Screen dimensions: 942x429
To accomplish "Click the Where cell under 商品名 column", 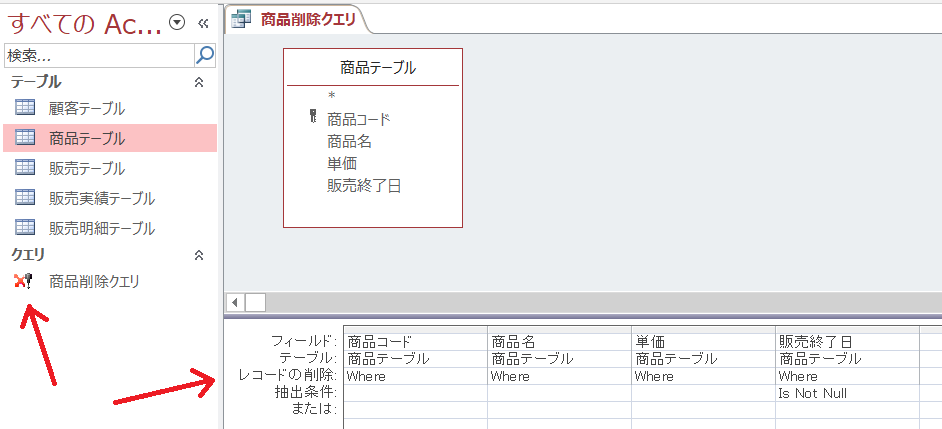I will pos(559,376).
